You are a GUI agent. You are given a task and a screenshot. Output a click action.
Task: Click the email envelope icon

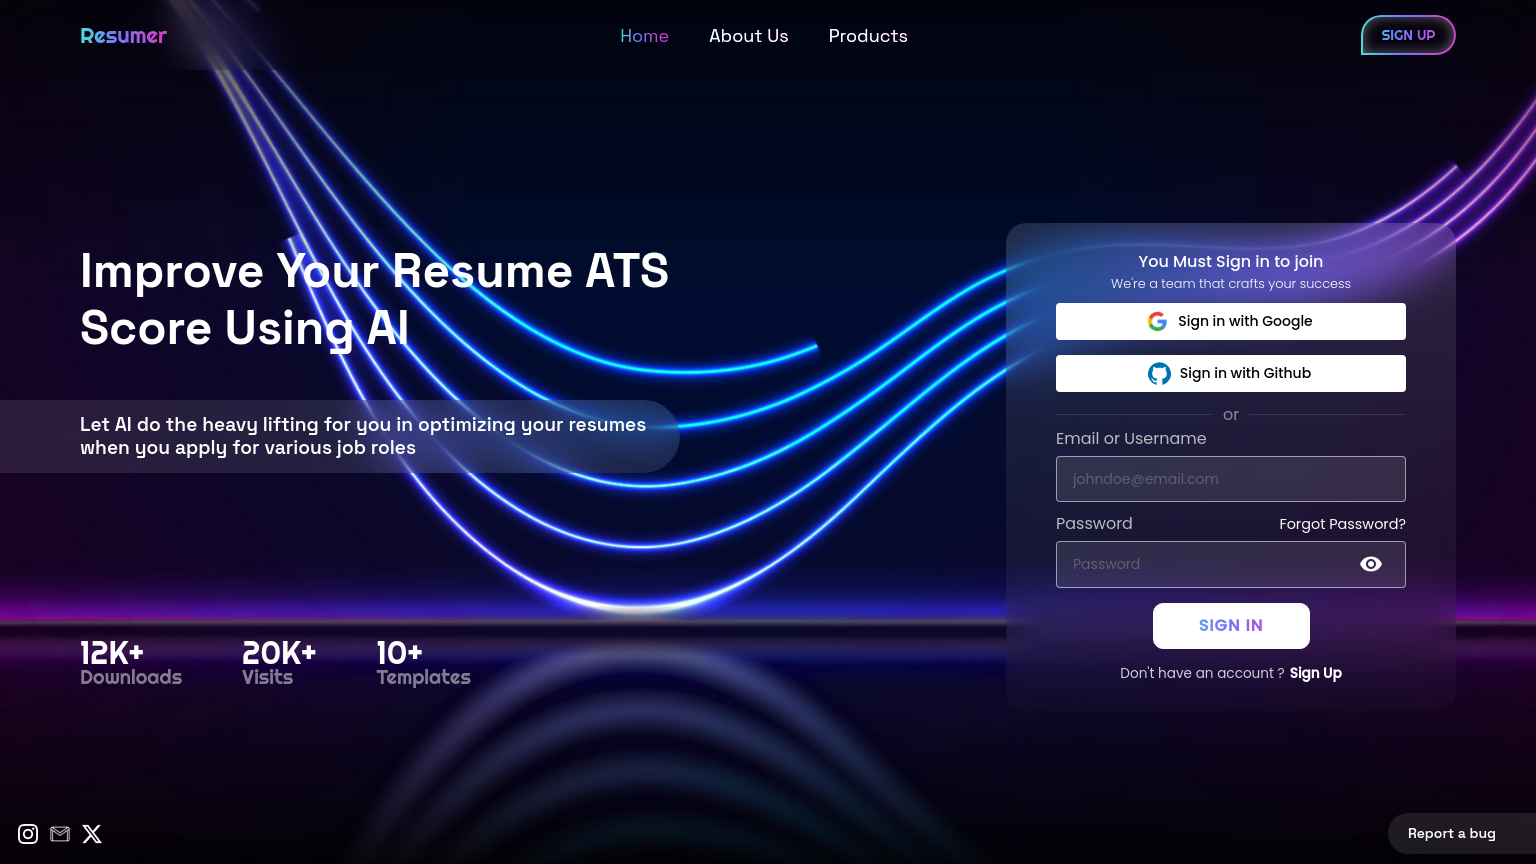pos(60,834)
